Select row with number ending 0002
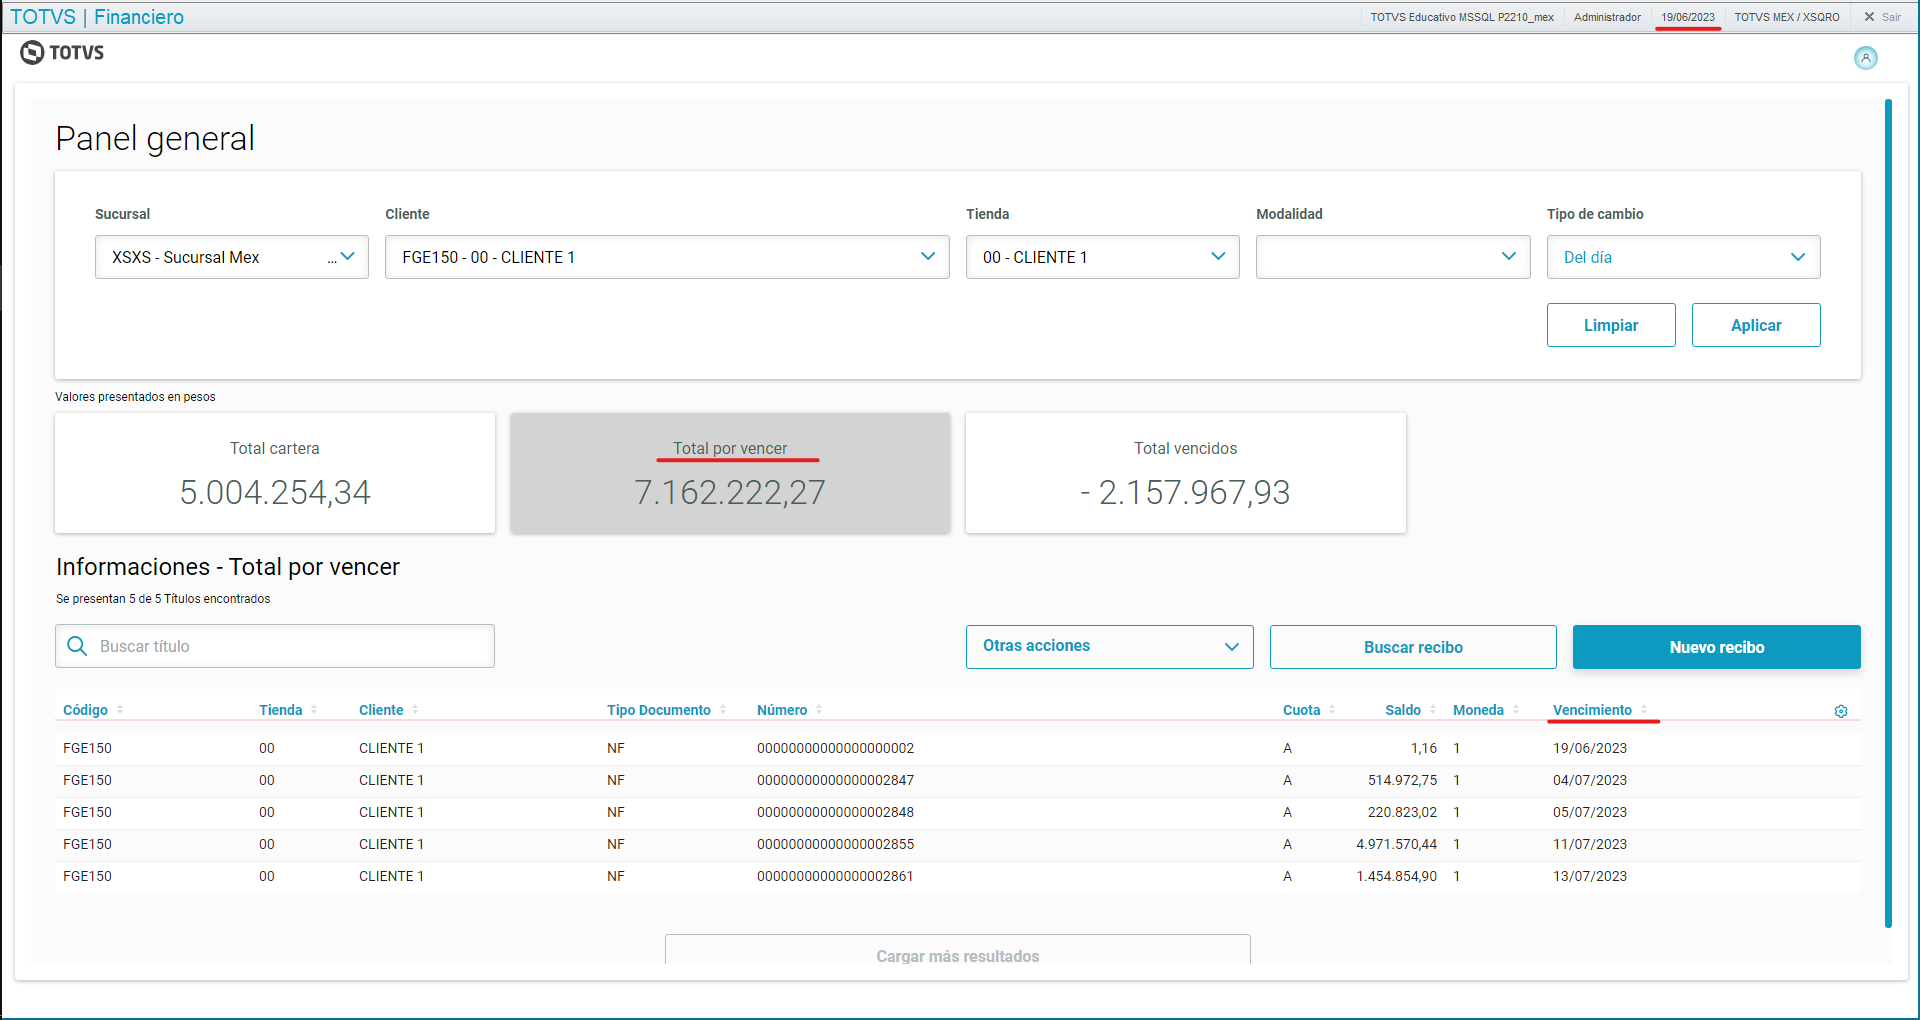Screen dimensions: 1920x1020 click(x=958, y=748)
